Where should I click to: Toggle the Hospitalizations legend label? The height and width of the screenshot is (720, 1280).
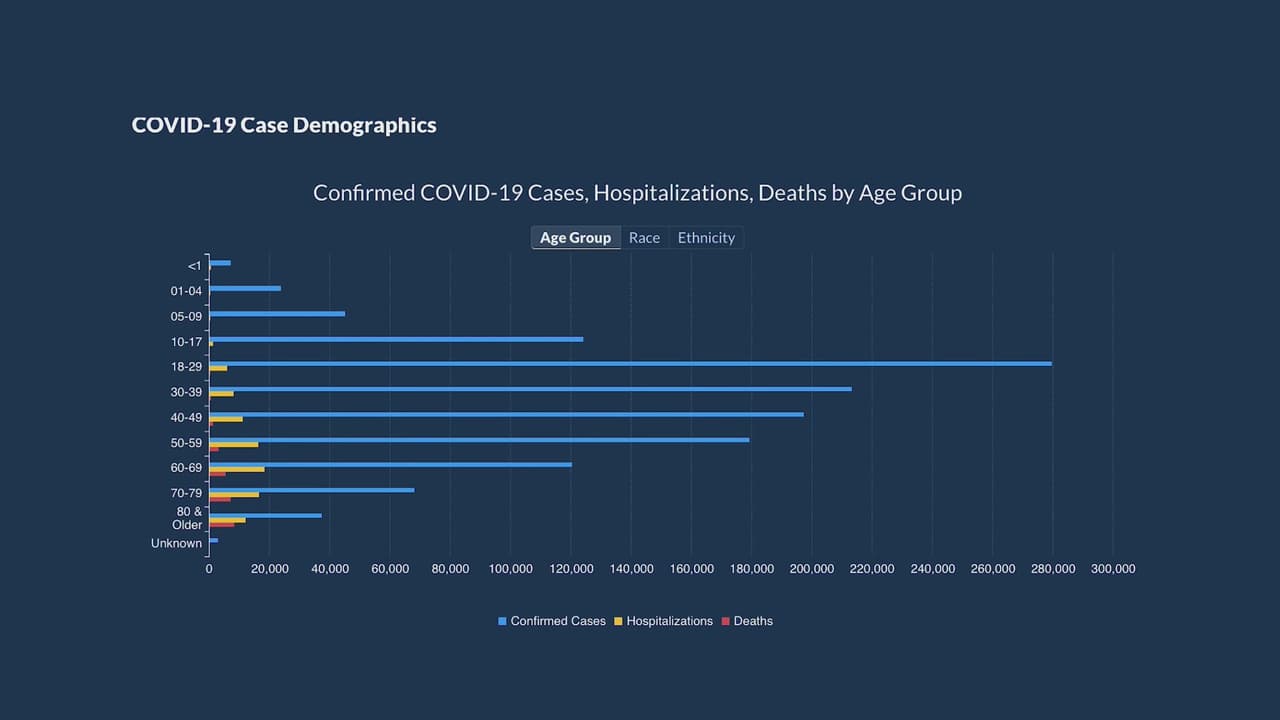pyautogui.click(x=669, y=621)
